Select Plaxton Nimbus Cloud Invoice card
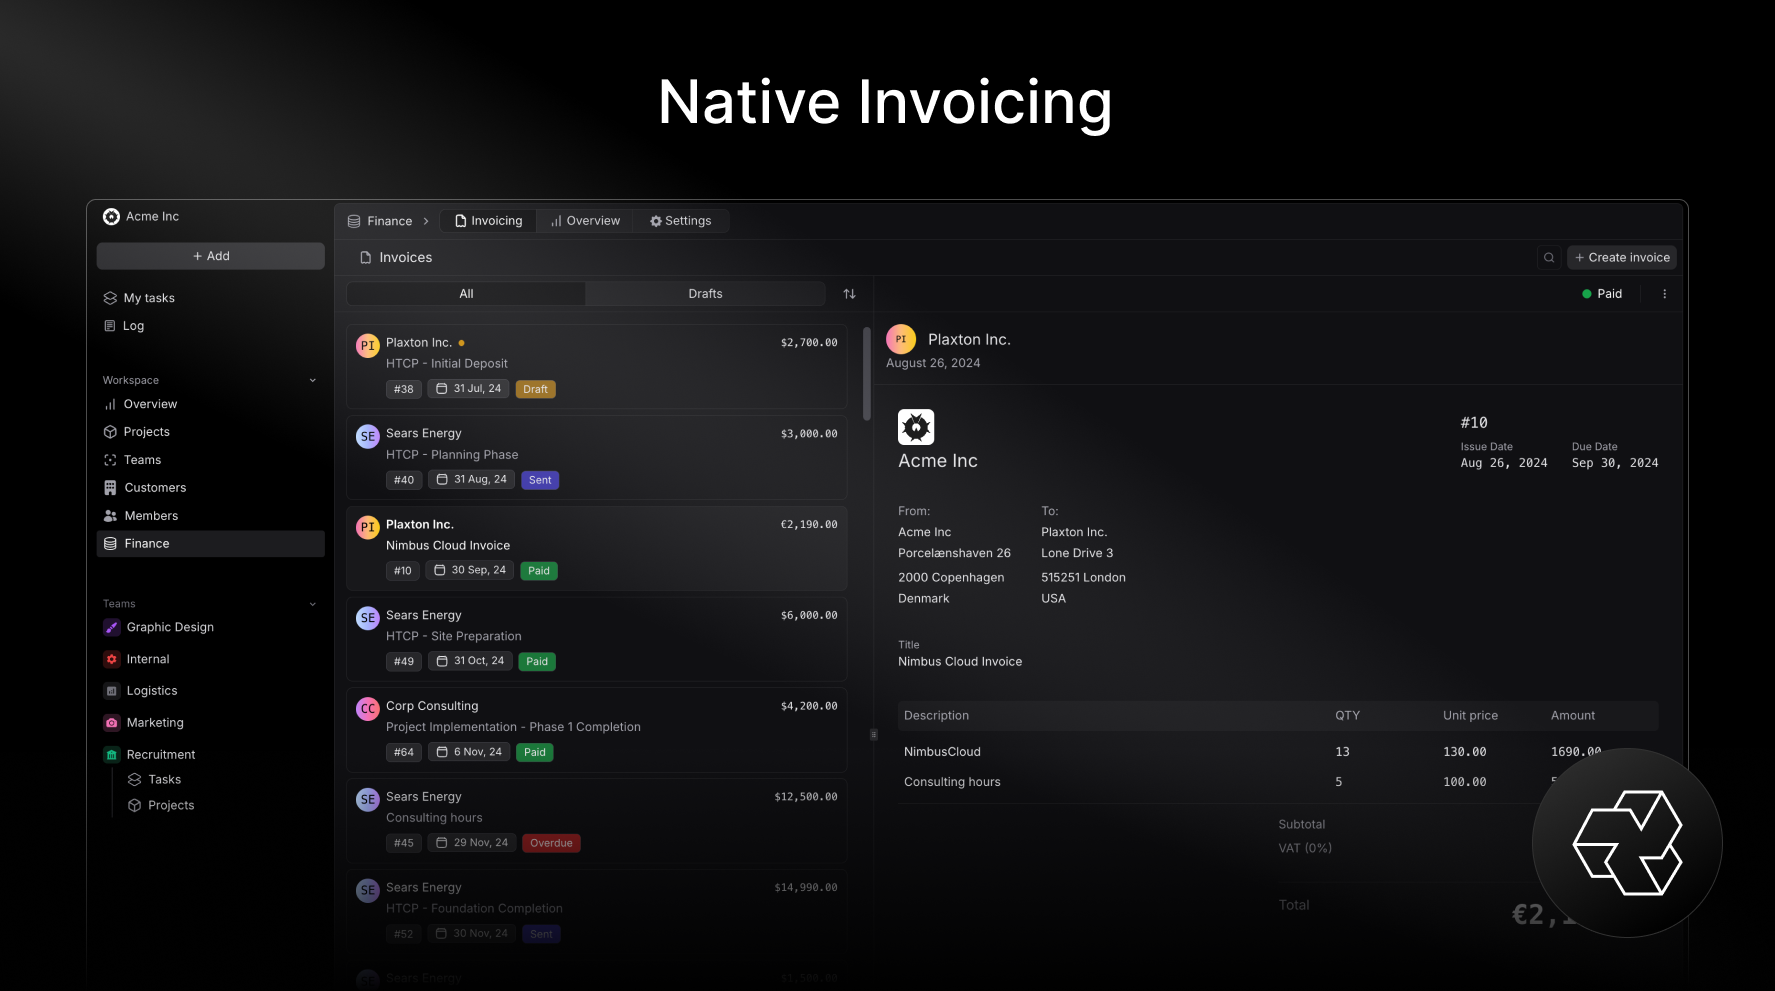Screen dimensions: 1775x991 coord(597,548)
